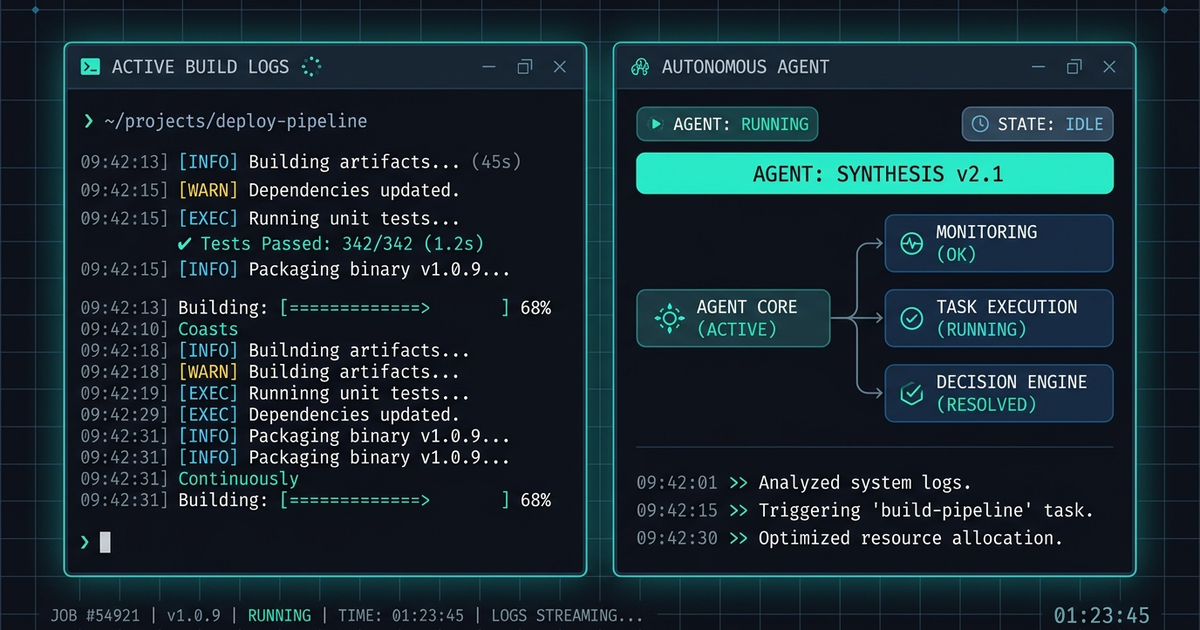This screenshot has width=1200, height=630.
Task: Click the AGENT: SYNTHESIS v2.1 banner
Action: coord(875,174)
